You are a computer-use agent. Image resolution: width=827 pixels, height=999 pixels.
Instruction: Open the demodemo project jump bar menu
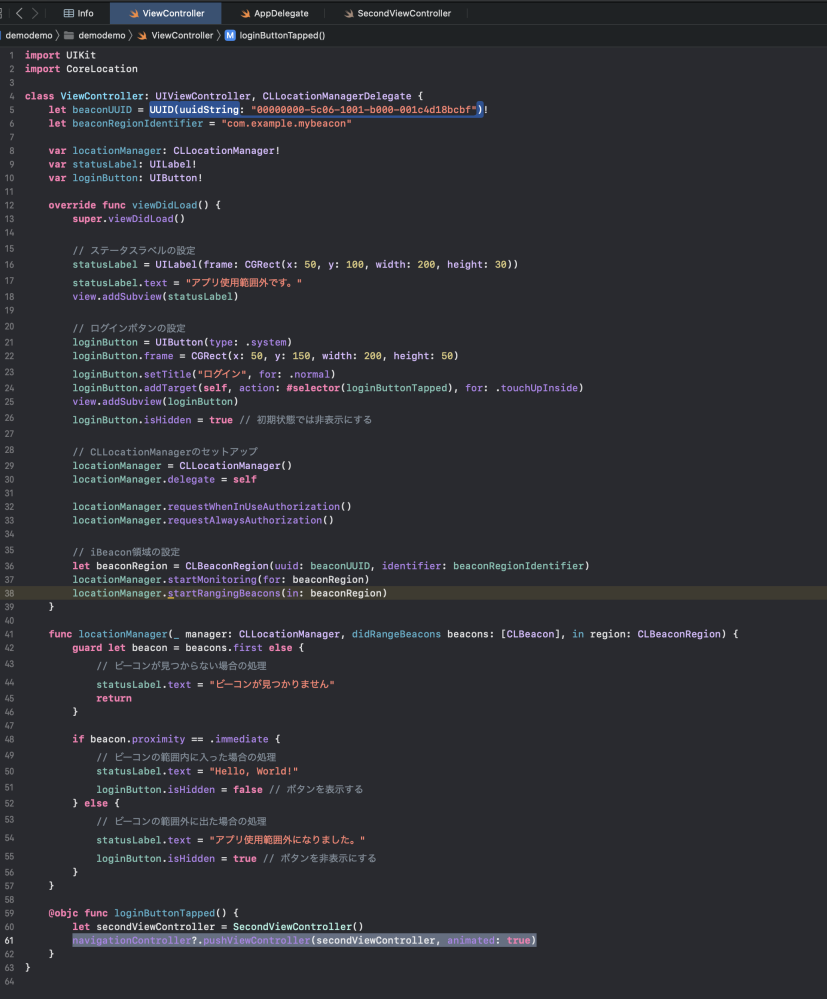click(x=27, y=35)
